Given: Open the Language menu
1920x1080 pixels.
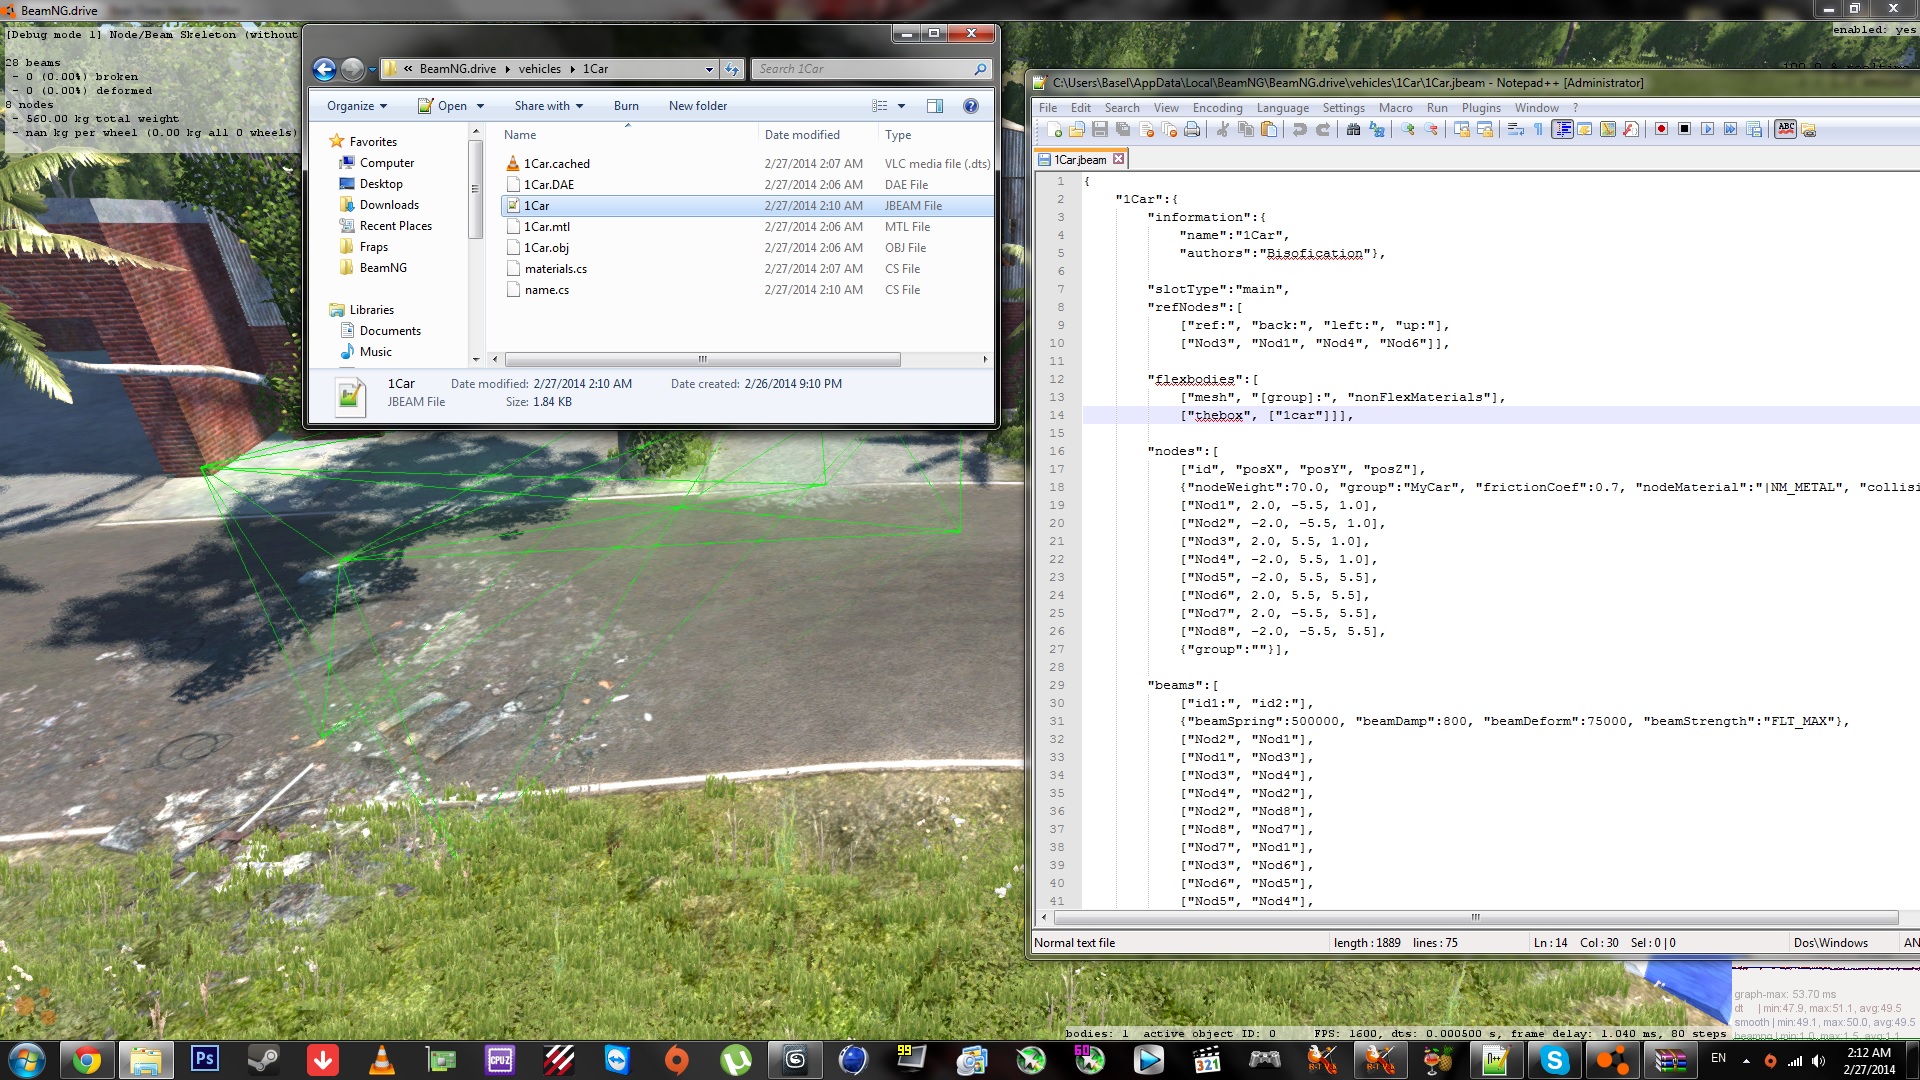Looking at the screenshot, I should [1282, 108].
